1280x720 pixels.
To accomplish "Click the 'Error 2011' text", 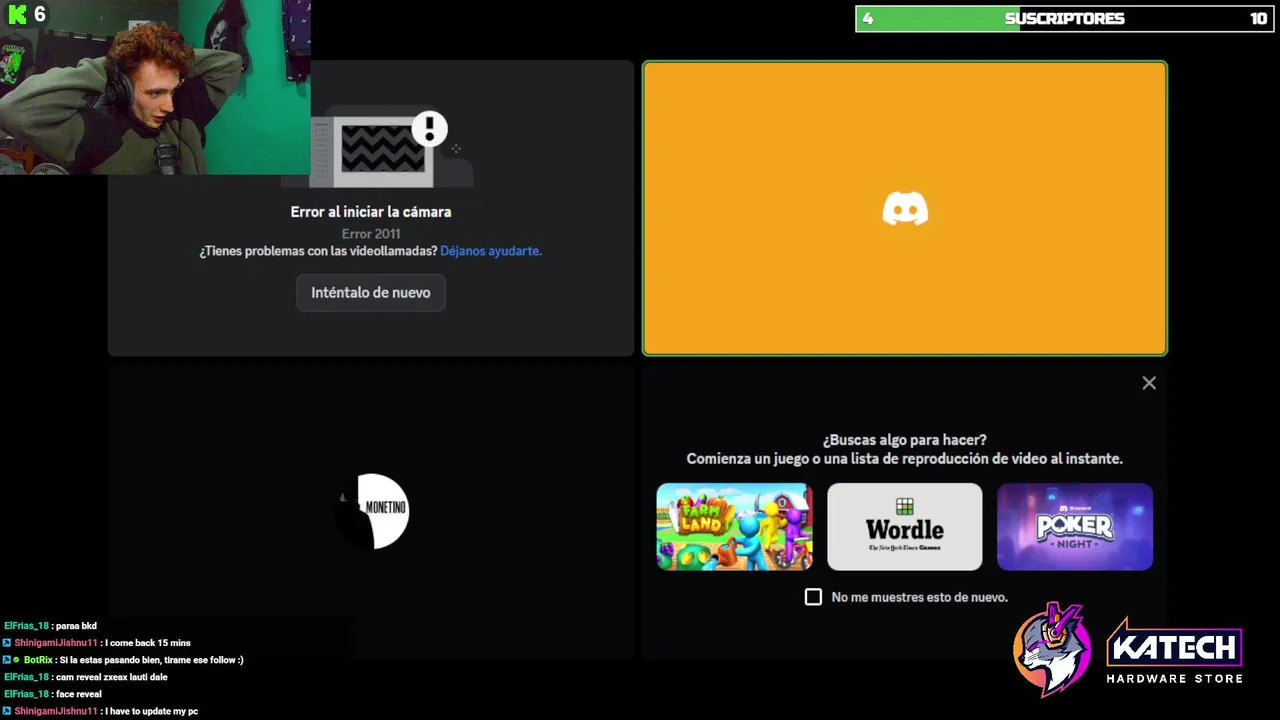I will (371, 234).
